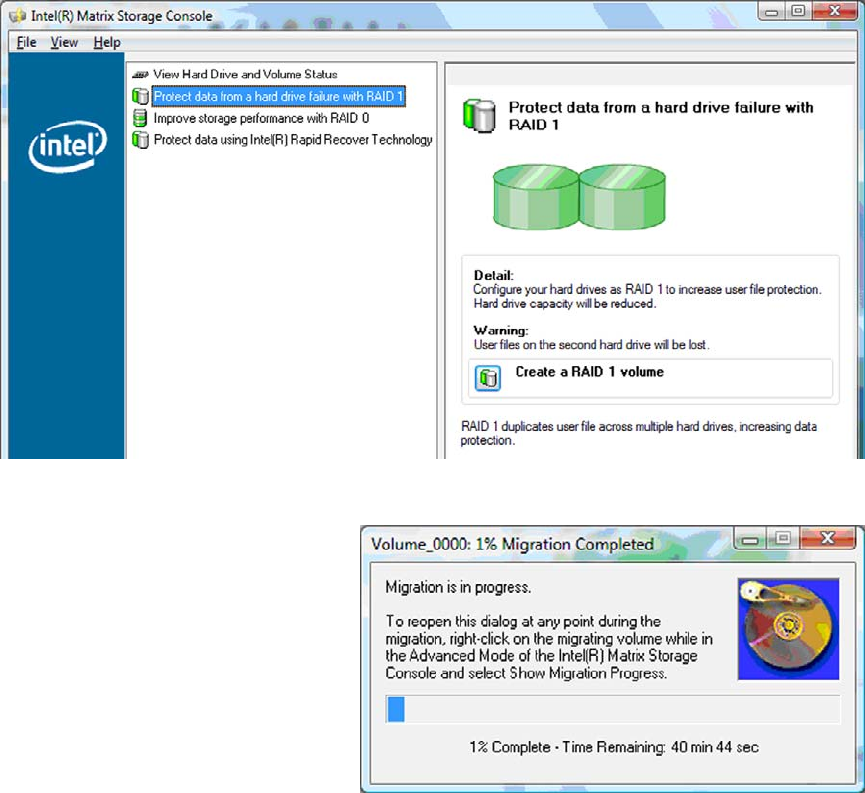Click 'RAID 1 duplicates user file' description text
Image resolution: width=865 pixels, height=793 pixels.
point(639,433)
